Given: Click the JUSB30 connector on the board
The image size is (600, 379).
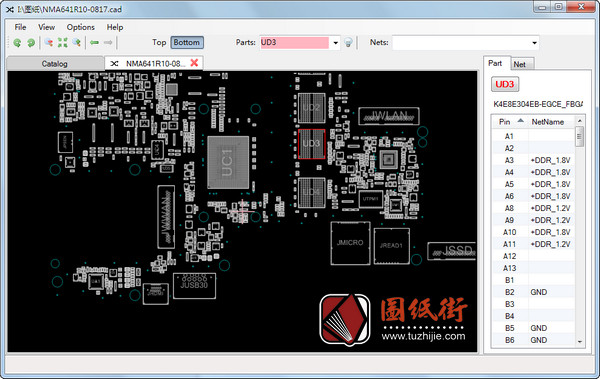Looking at the screenshot, I should click(194, 286).
